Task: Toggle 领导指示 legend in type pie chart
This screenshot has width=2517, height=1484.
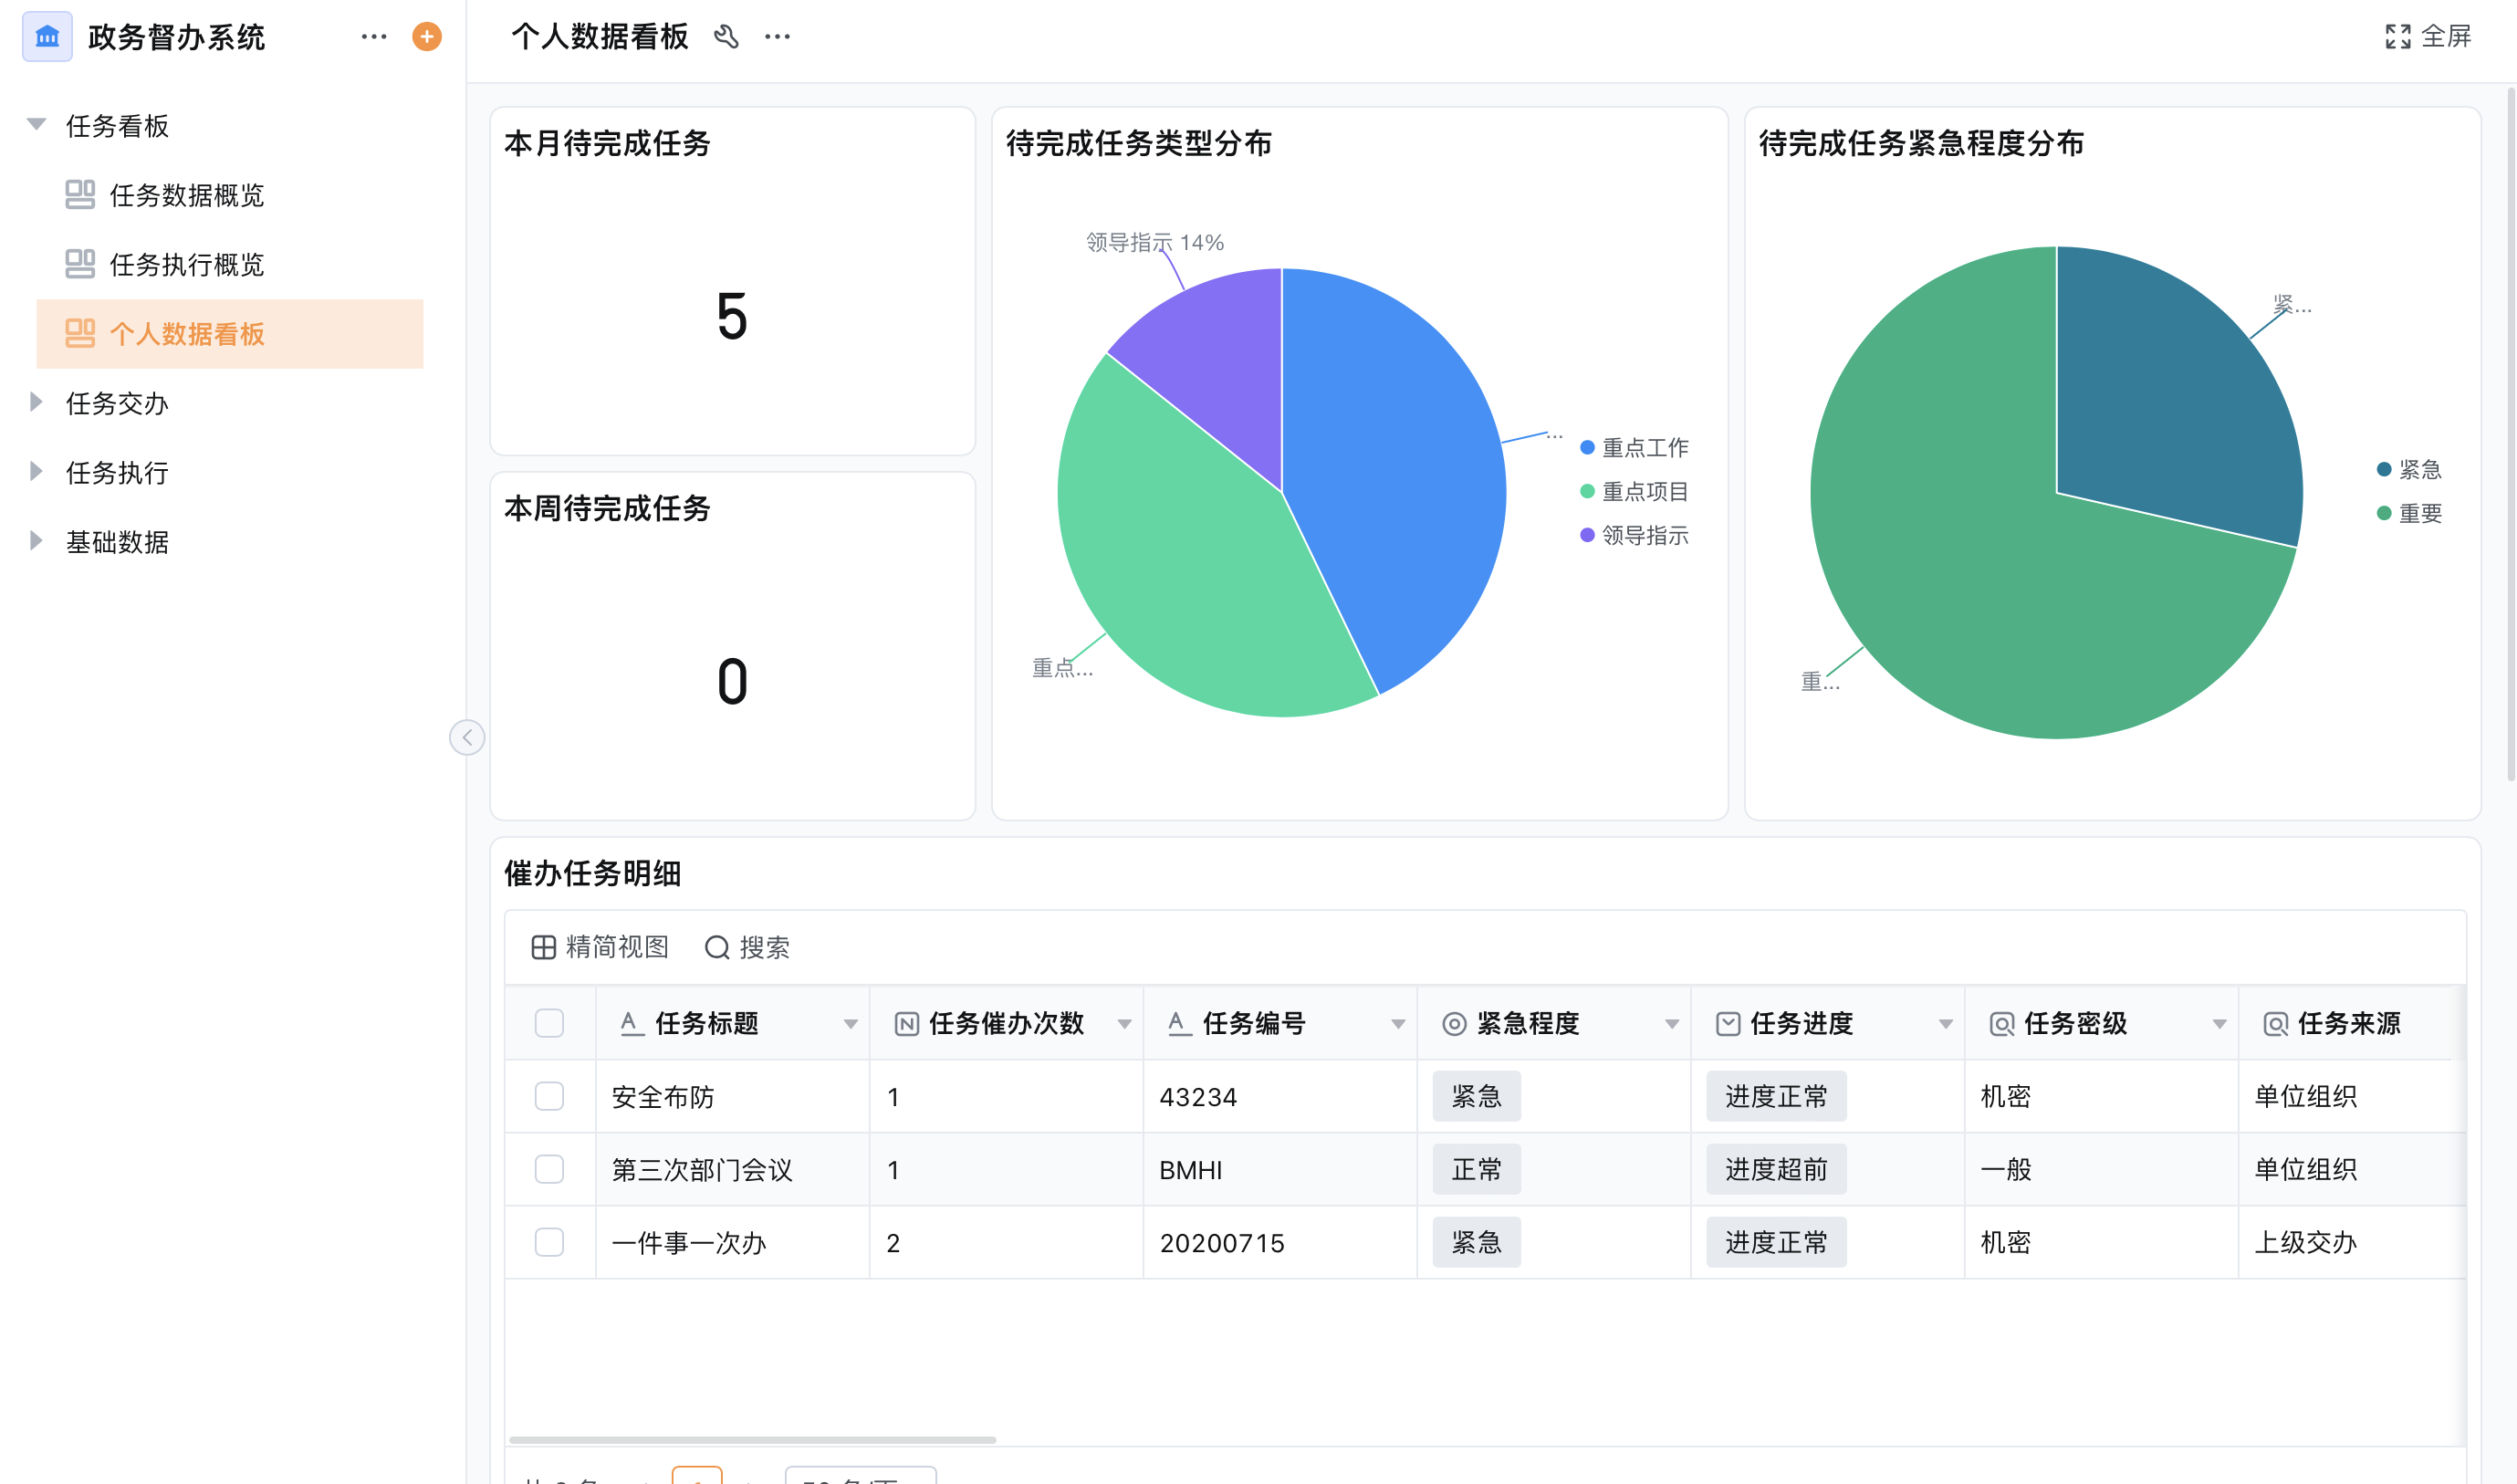Action: [x=1634, y=535]
